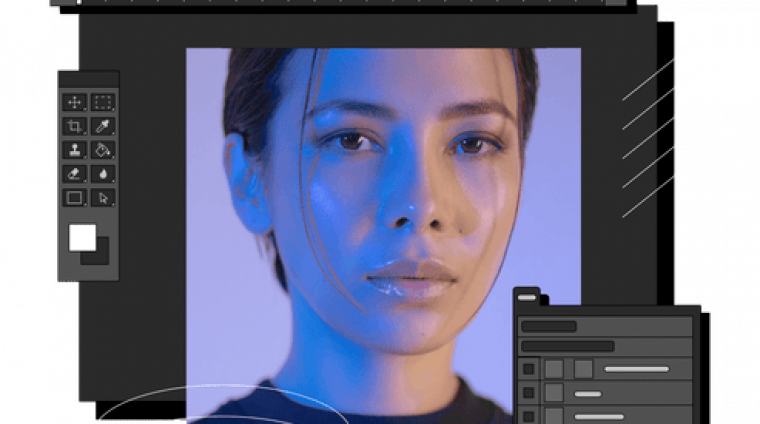Toggle visibility of the second layer
The image size is (760, 424).
(529, 393)
